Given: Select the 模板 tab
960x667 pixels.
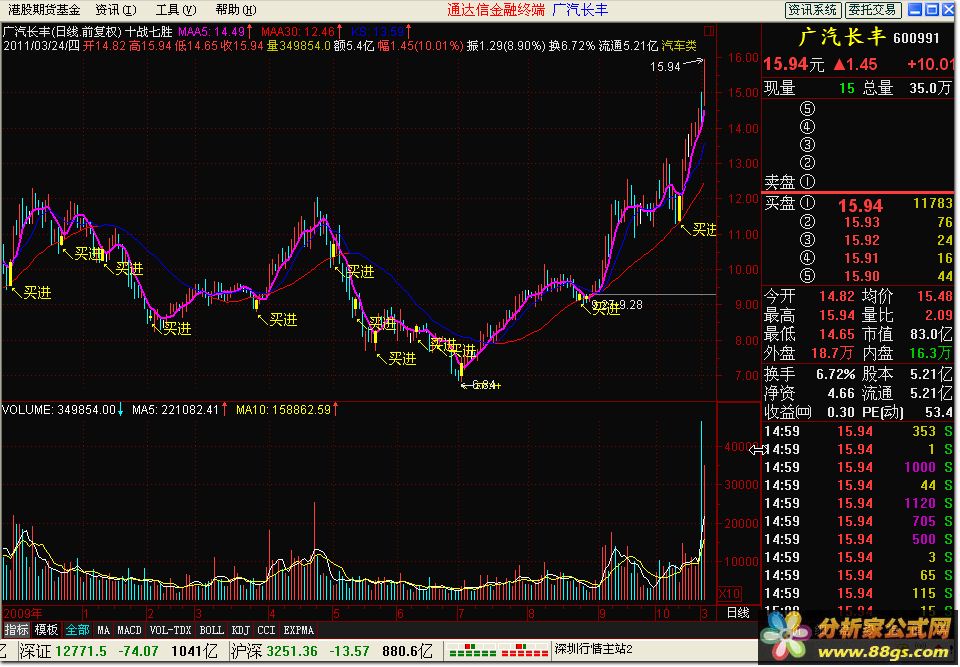Looking at the screenshot, I should click(46, 630).
